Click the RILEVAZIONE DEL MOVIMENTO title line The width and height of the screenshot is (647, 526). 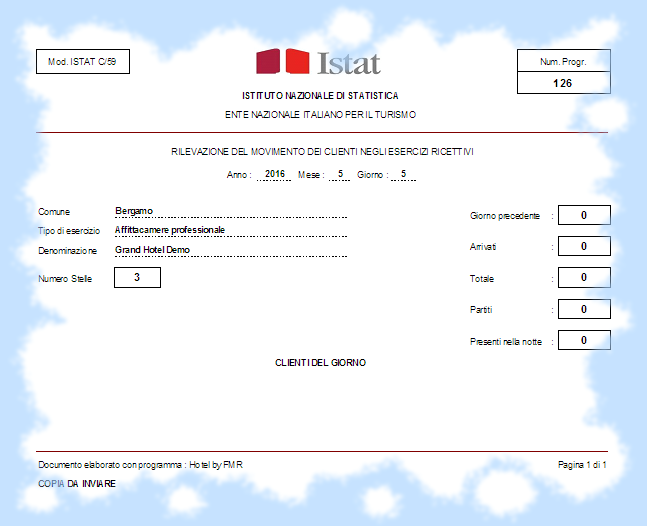322,152
